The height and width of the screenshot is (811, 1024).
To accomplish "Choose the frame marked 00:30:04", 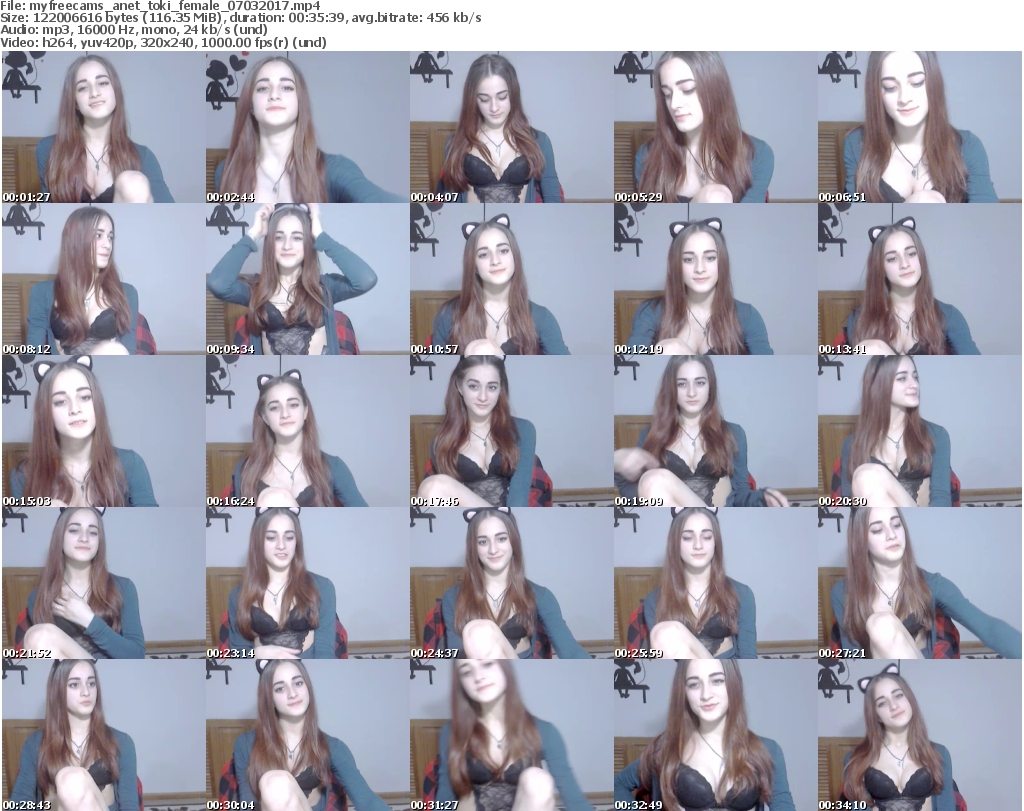I will pos(308,735).
